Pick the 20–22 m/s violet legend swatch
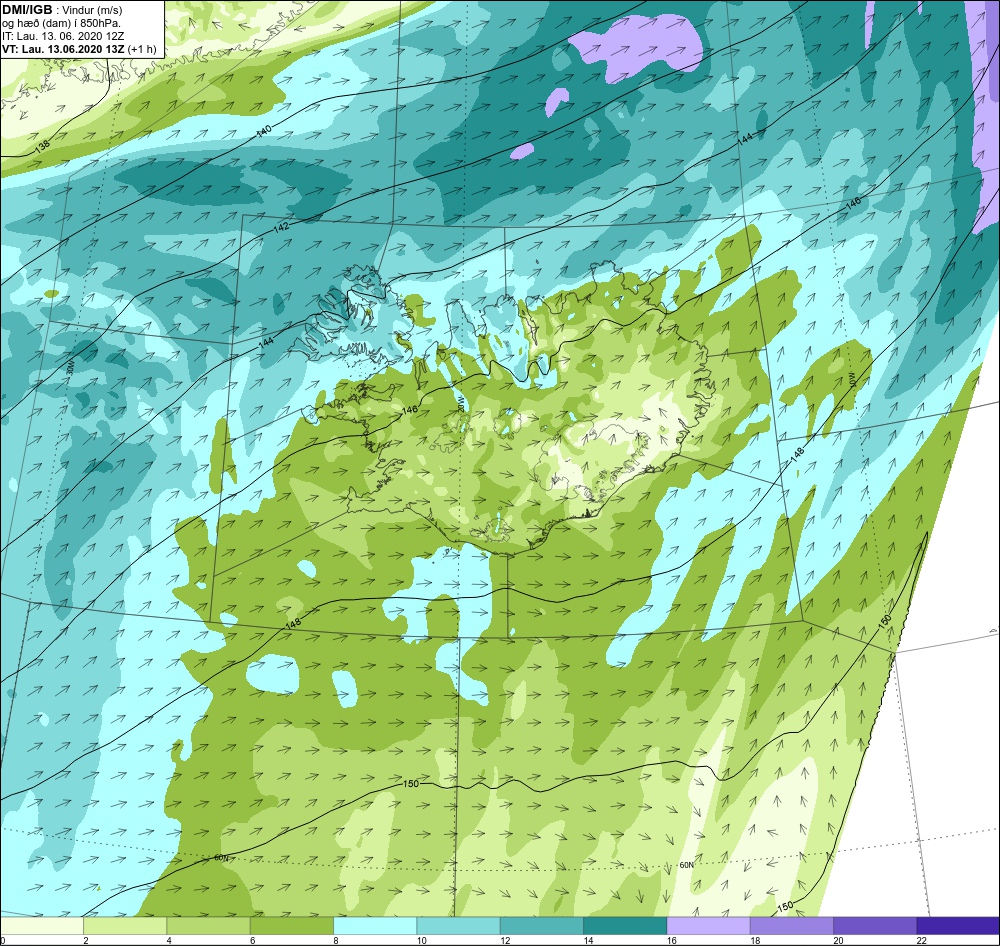The width and height of the screenshot is (1000, 946). click(x=875, y=925)
